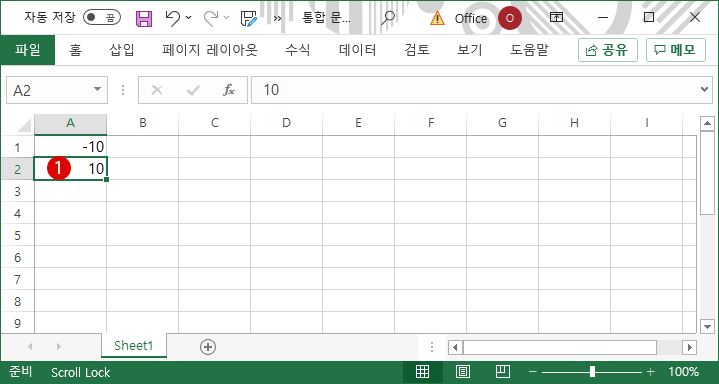Click the next sheet navigation arrow
Screen dimensions: 719x384
pyautogui.click(x=59, y=346)
